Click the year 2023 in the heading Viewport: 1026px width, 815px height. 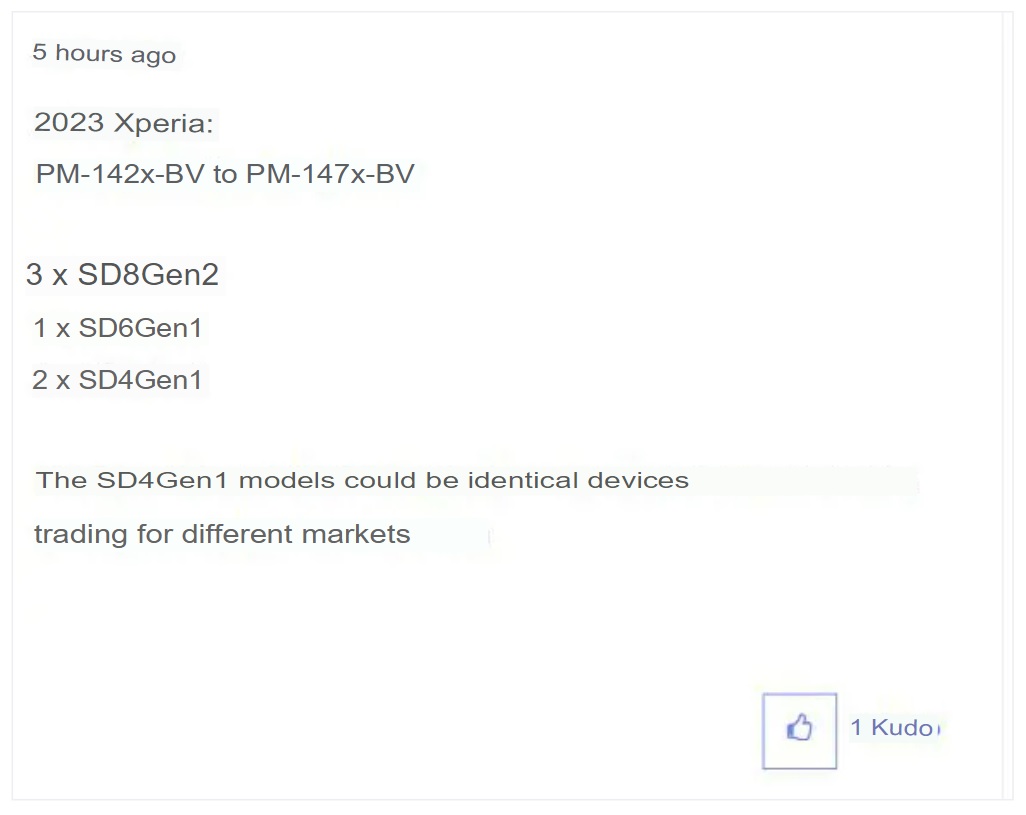tap(69, 122)
